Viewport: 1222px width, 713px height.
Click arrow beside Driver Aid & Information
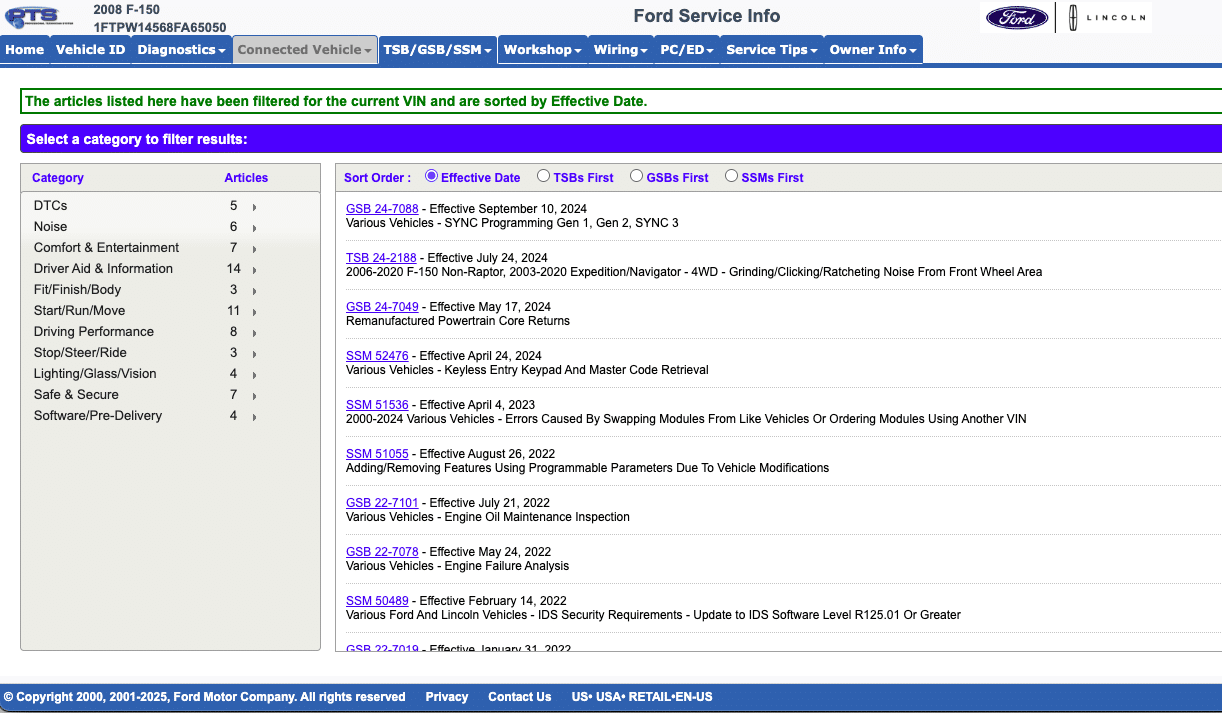(x=255, y=270)
